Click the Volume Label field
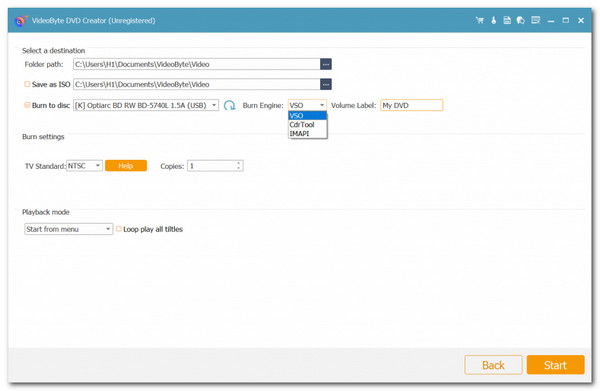The image size is (600, 391). coord(412,105)
